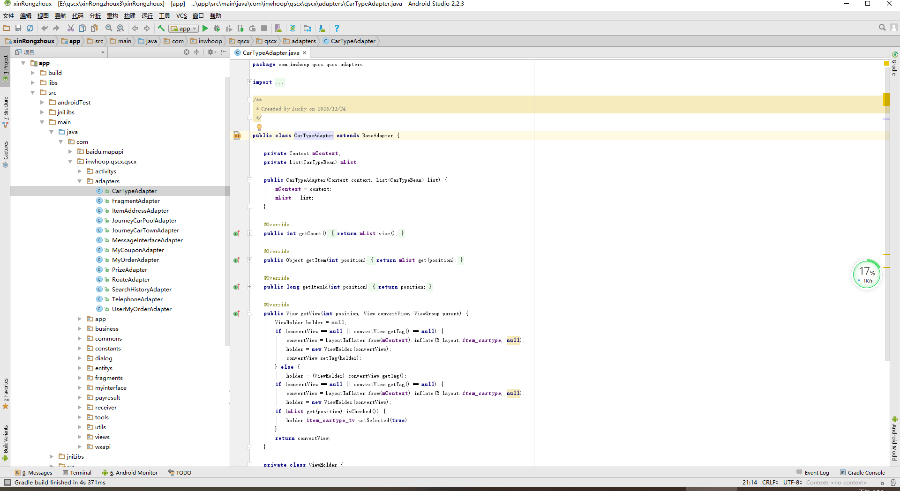Select FragmentAdapter in the project tree
The image size is (900, 491).
point(135,201)
